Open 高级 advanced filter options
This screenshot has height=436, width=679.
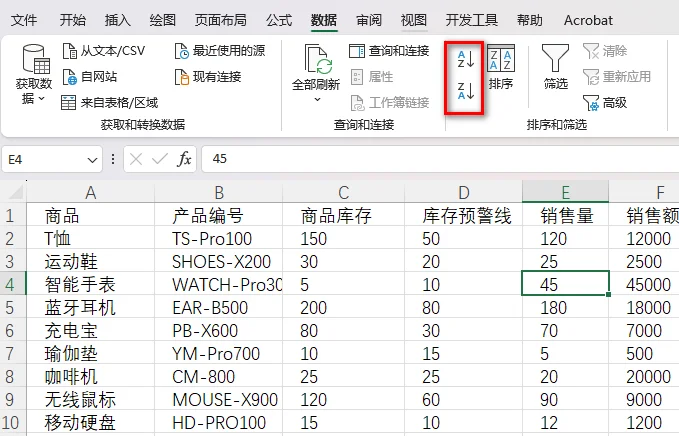(x=605, y=103)
